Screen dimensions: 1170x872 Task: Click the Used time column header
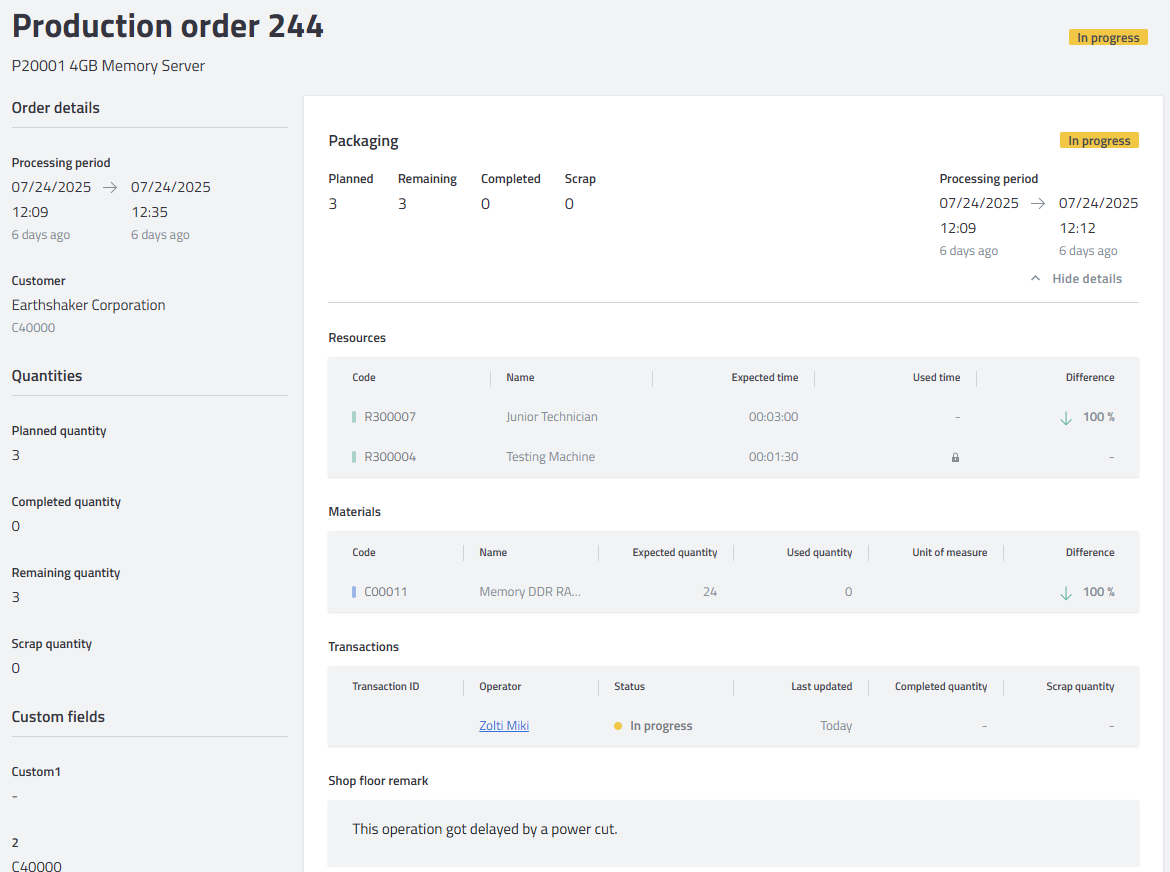(936, 377)
